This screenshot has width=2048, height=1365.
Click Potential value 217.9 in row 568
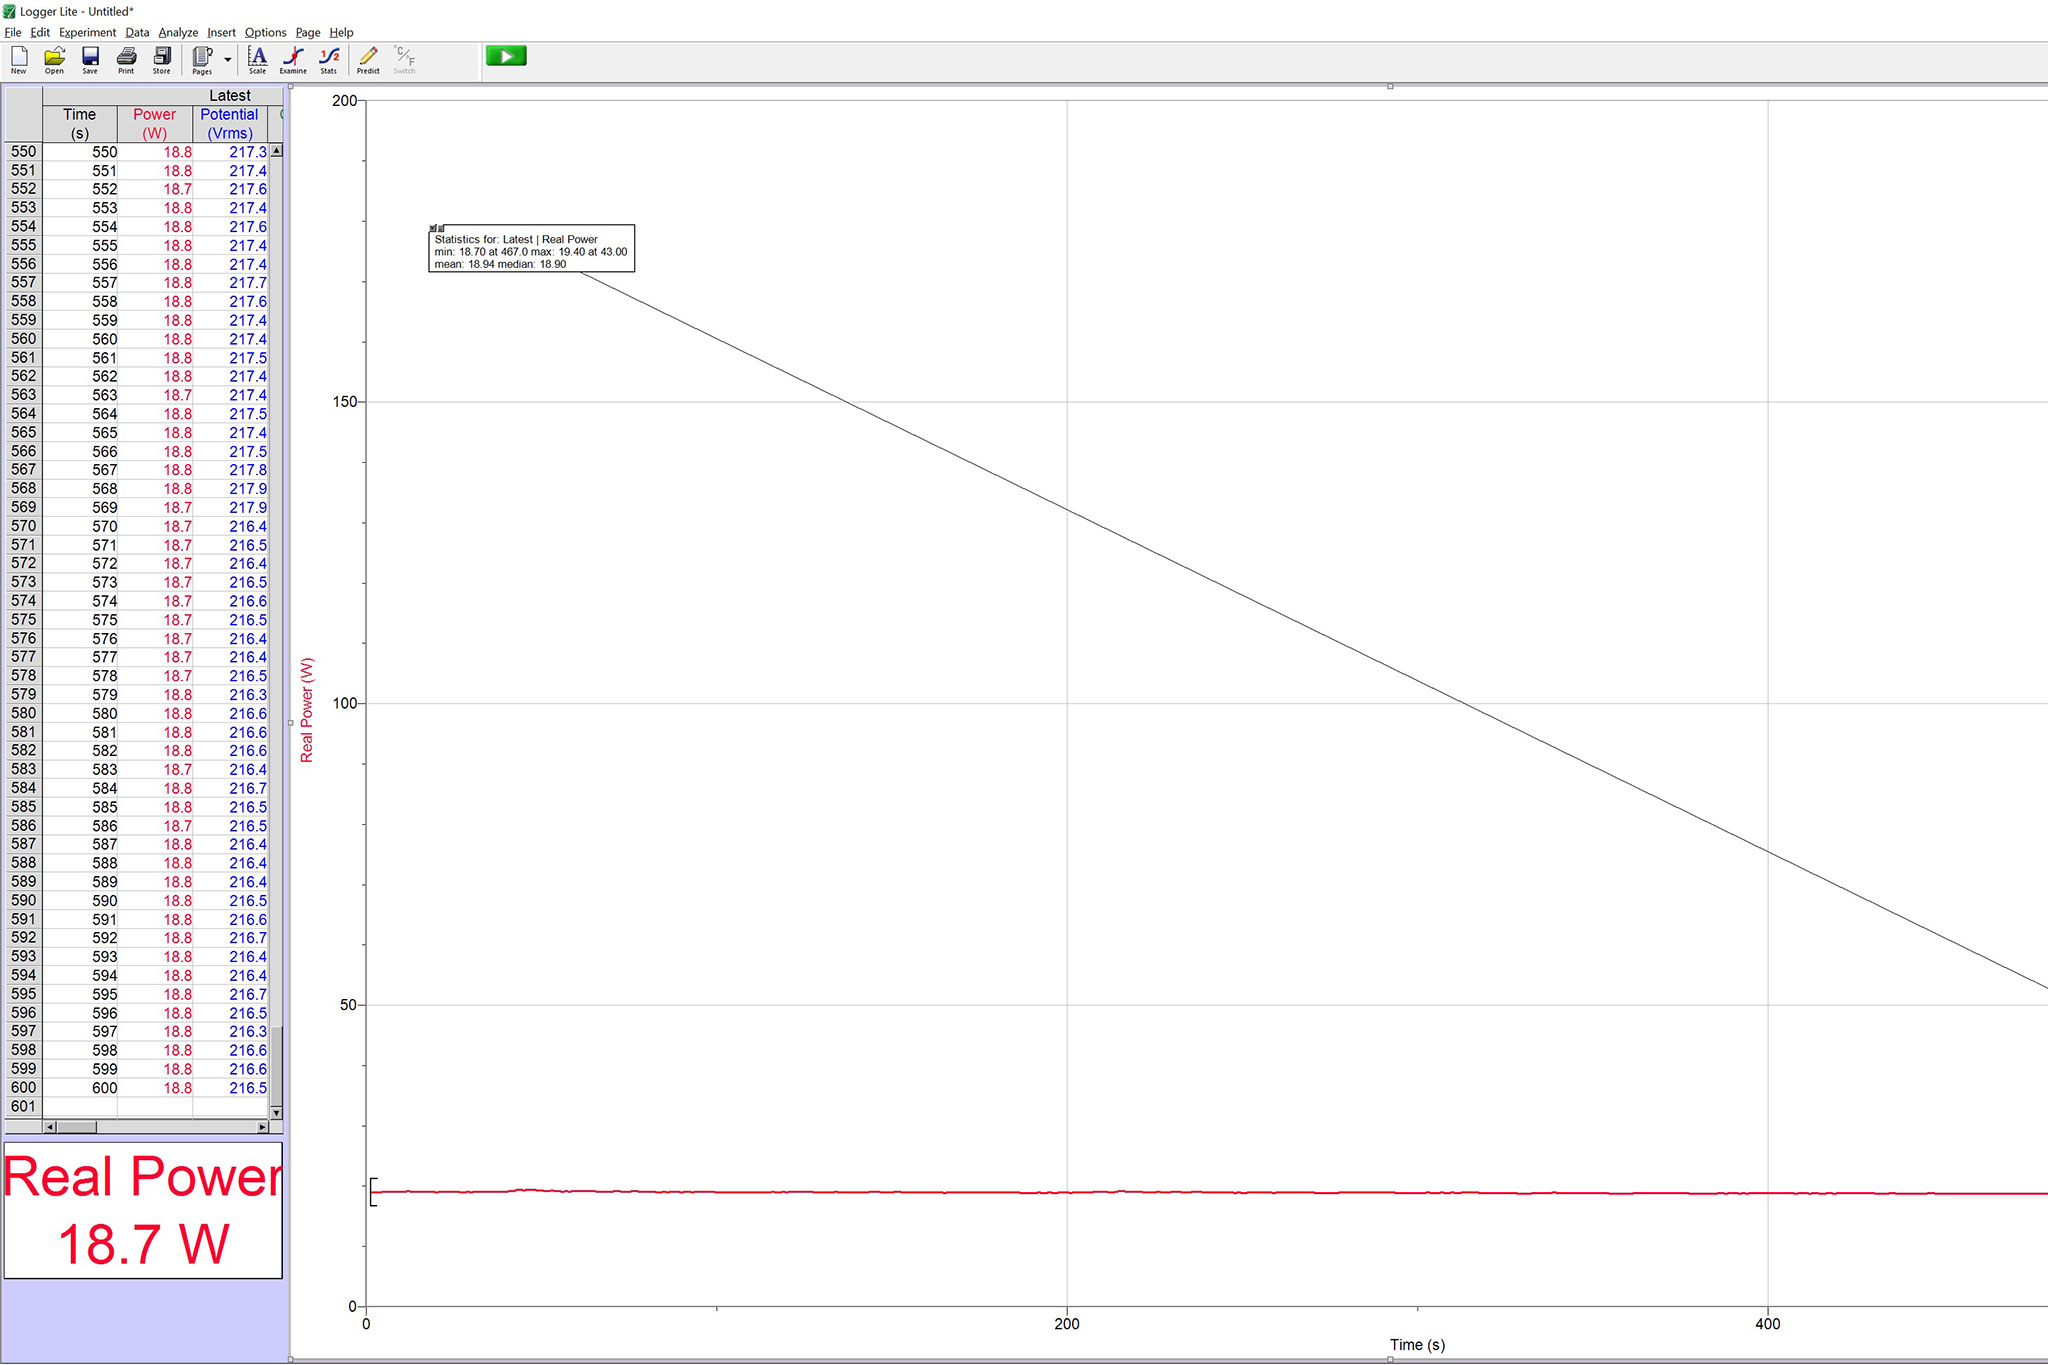point(248,489)
